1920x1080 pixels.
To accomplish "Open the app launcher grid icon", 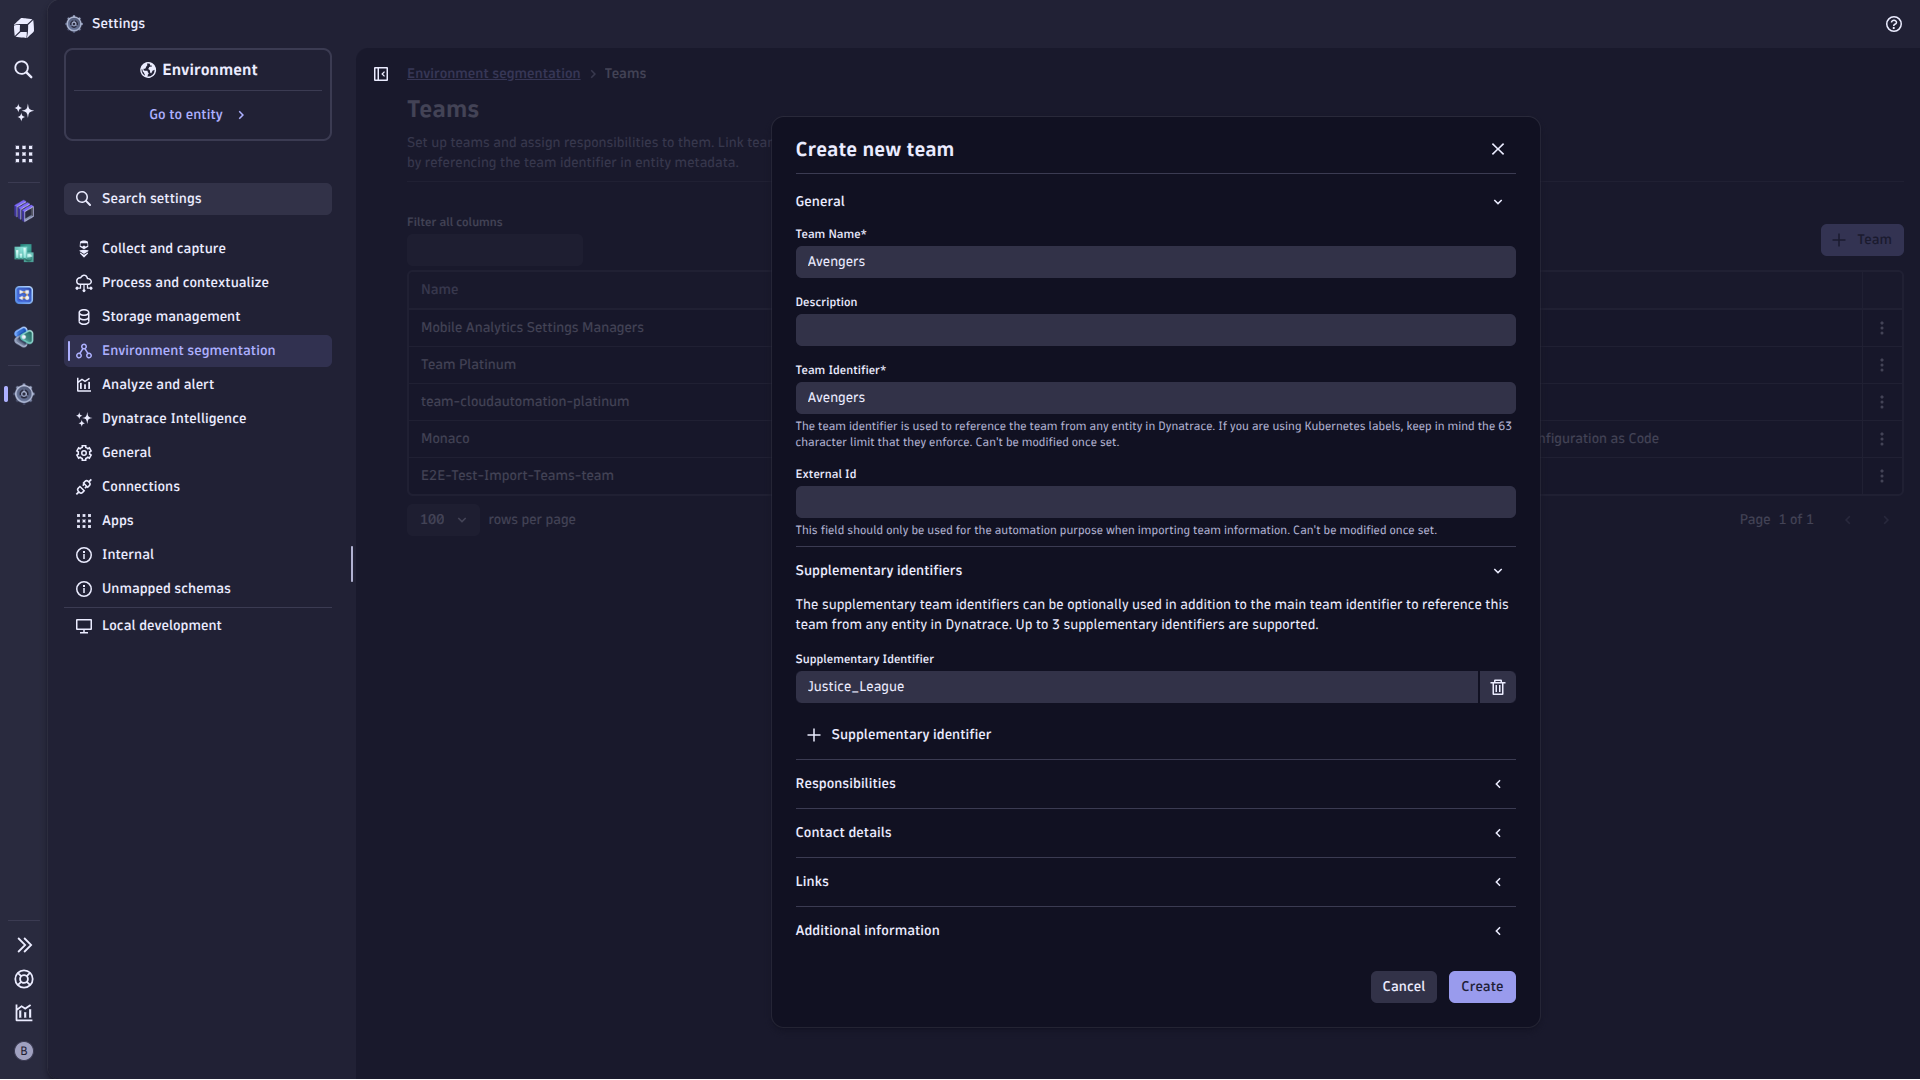I will pyautogui.click(x=23, y=154).
